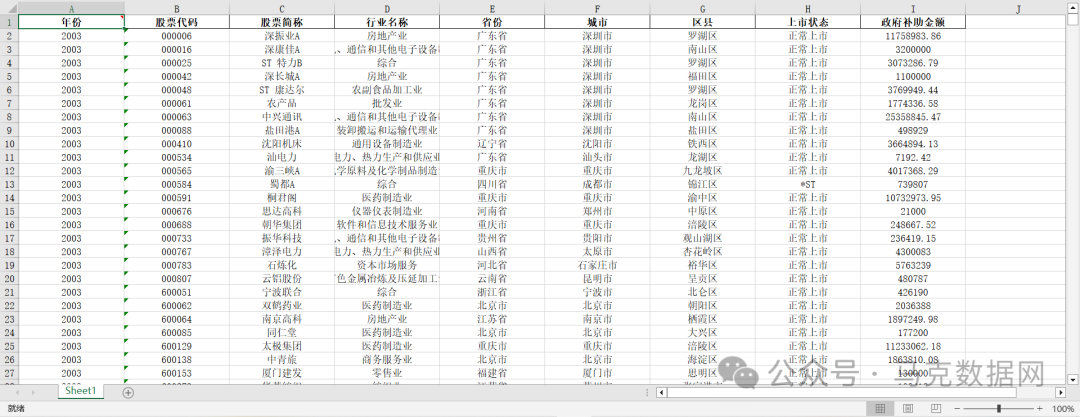Select the cell containing 深振业A
The height and width of the screenshot is (417, 1080).
point(282,36)
